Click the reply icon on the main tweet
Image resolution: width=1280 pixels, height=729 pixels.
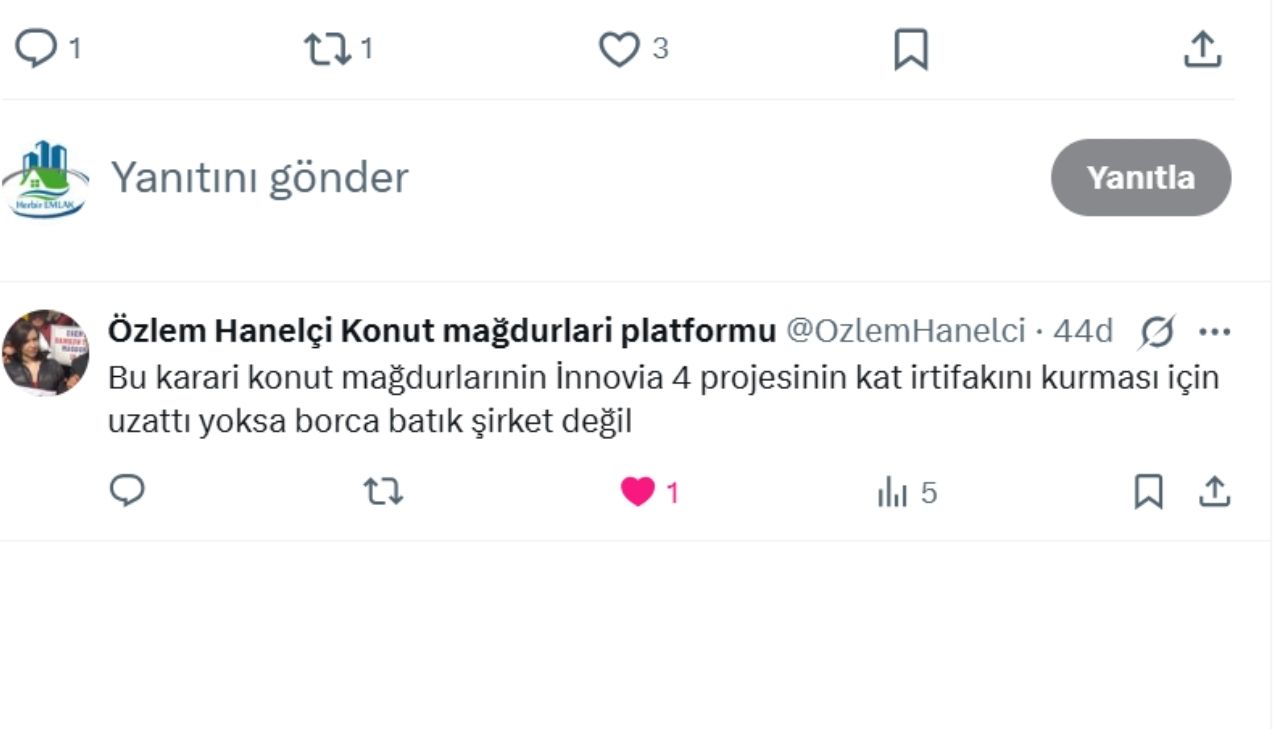[36, 49]
